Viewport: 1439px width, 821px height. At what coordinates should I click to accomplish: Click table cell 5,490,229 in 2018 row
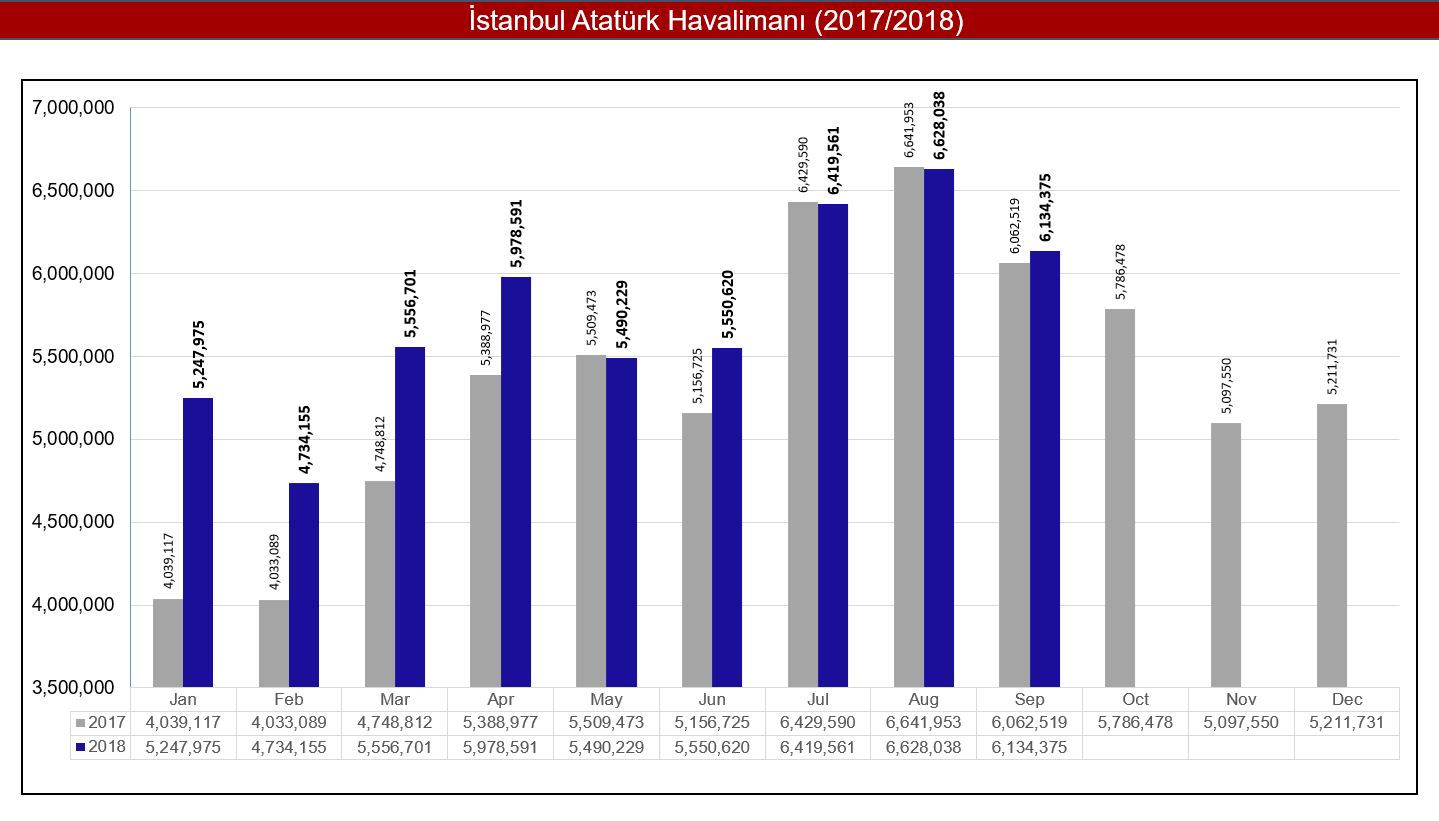(x=606, y=747)
